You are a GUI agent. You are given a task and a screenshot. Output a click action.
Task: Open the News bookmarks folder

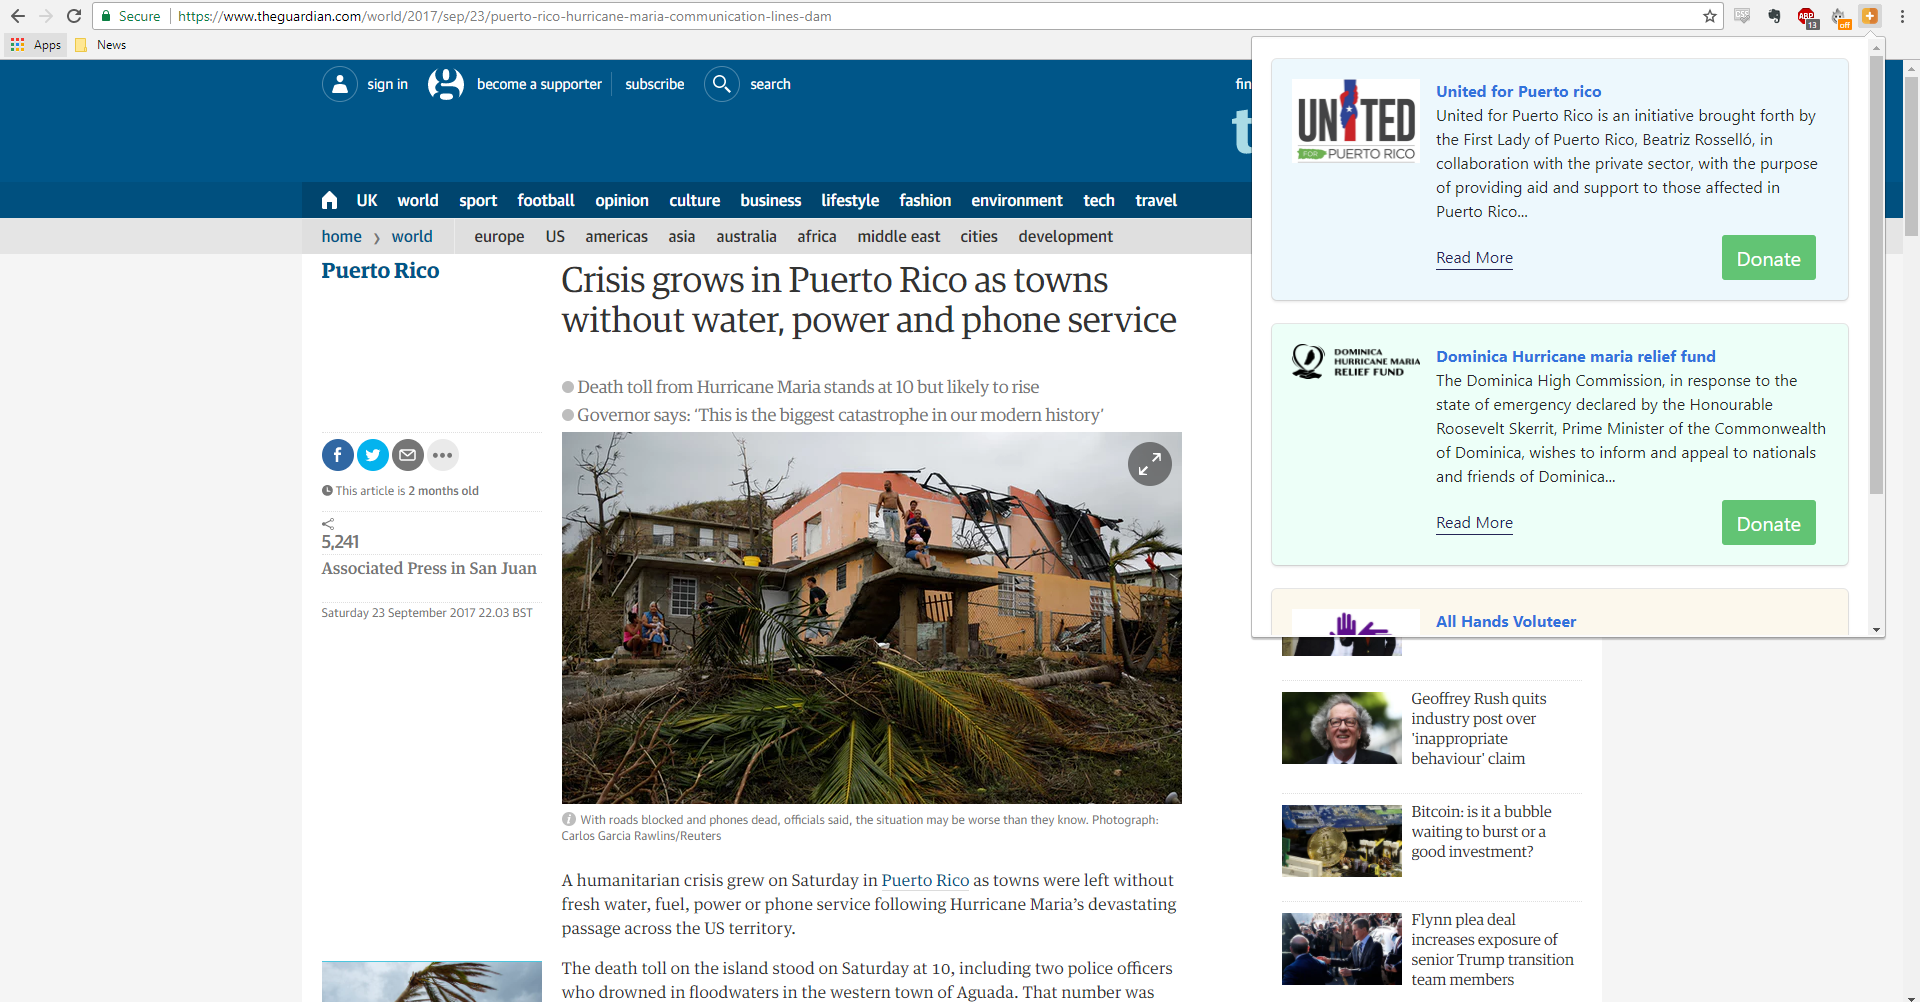coord(101,45)
